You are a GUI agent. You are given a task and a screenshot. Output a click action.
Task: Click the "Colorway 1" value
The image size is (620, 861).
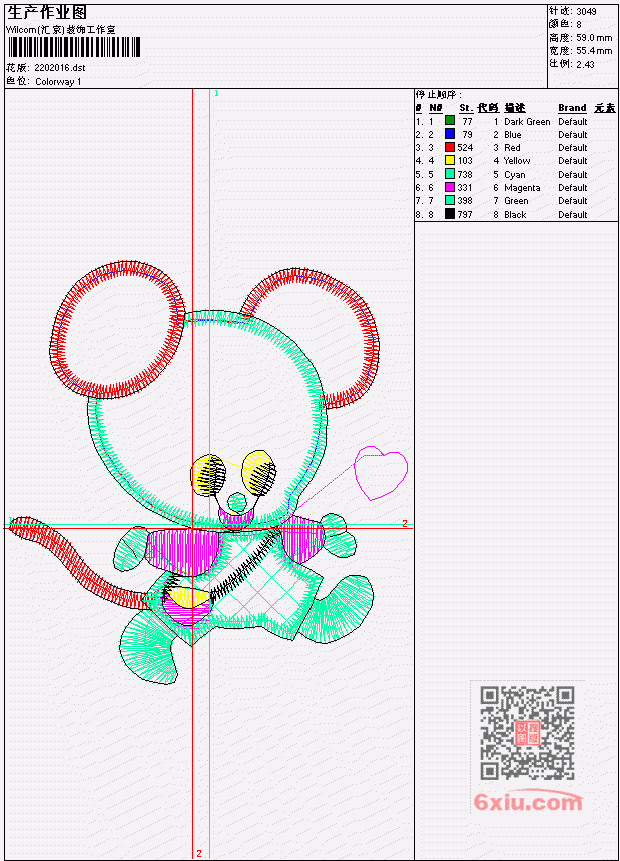[x=58, y=82]
